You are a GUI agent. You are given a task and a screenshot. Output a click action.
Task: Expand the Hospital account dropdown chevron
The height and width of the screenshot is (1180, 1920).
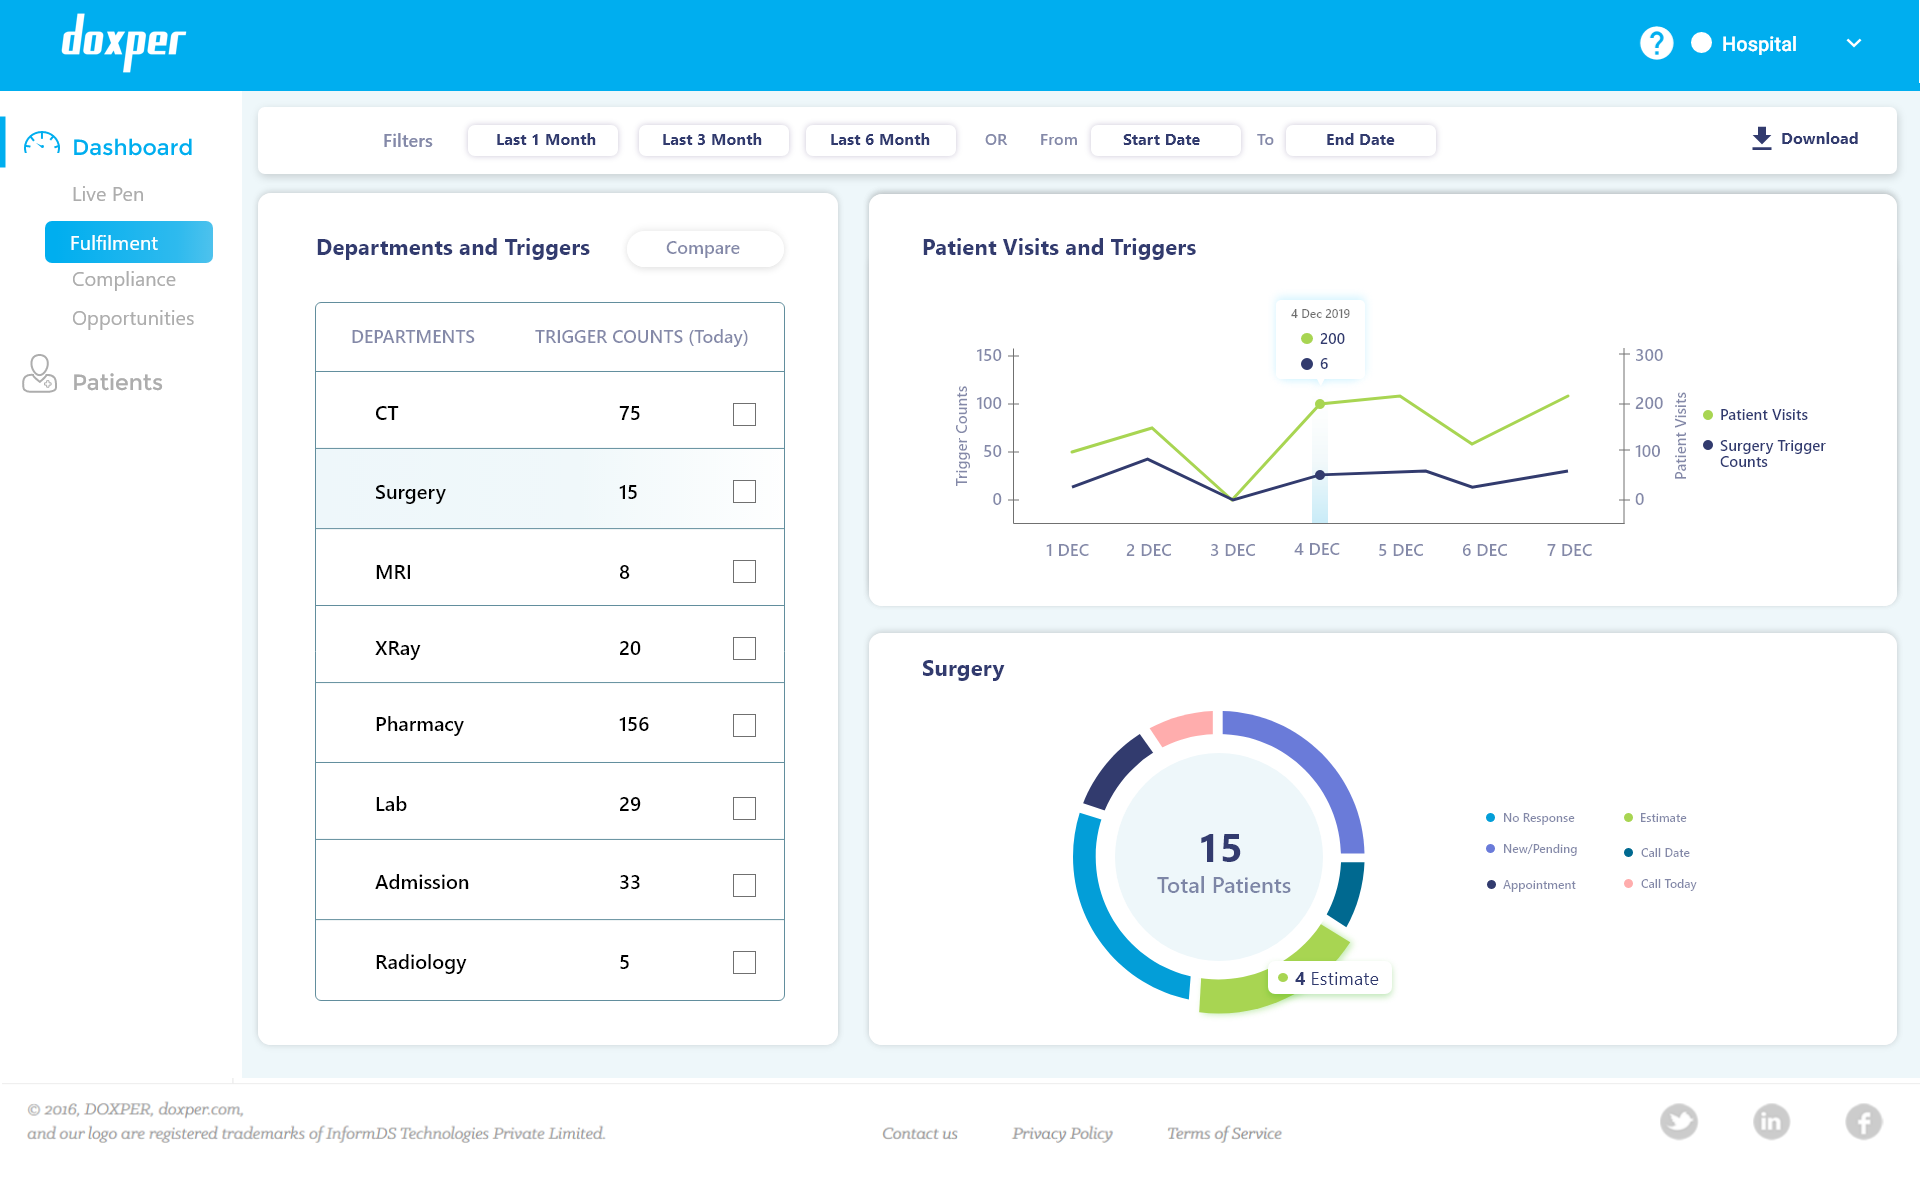tap(1854, 43)
